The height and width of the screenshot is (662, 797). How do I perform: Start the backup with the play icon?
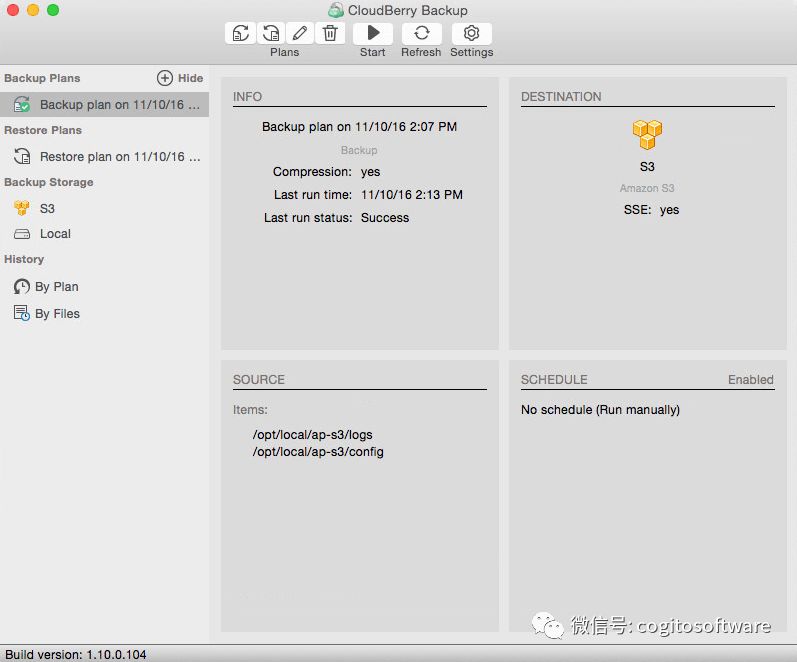click(x=373, y=34)
